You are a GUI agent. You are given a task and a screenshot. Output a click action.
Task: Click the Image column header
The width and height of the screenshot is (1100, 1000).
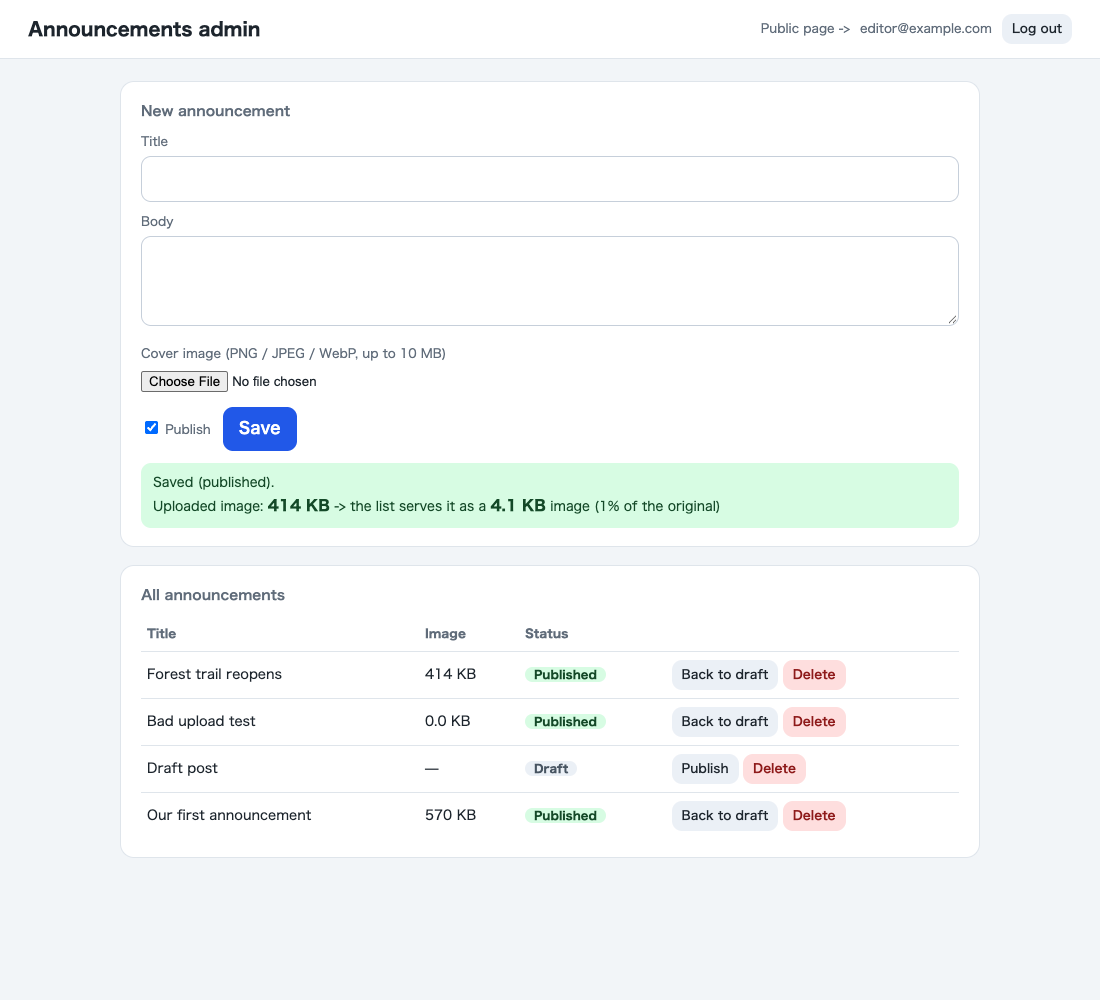[445, 634]
